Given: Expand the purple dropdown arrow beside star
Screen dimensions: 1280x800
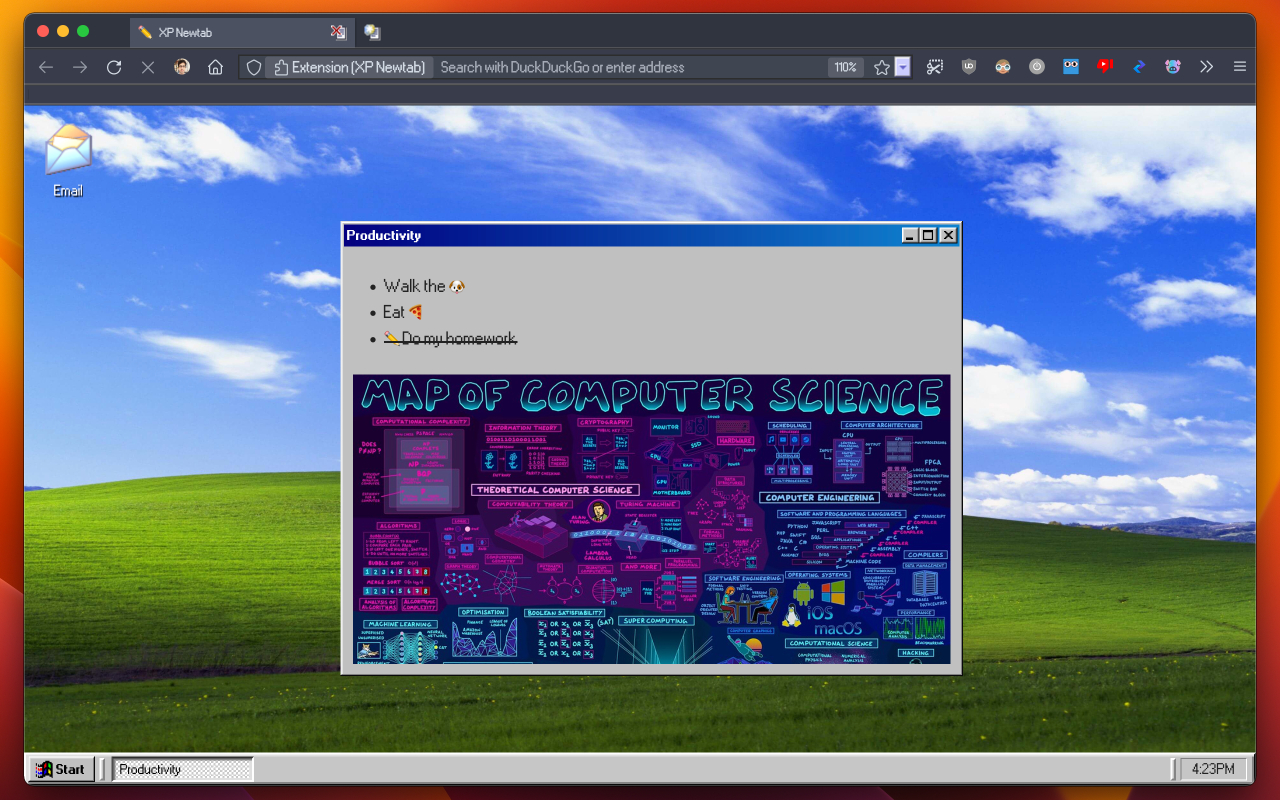Looking at the screenshot, I should tap(902, 67).
